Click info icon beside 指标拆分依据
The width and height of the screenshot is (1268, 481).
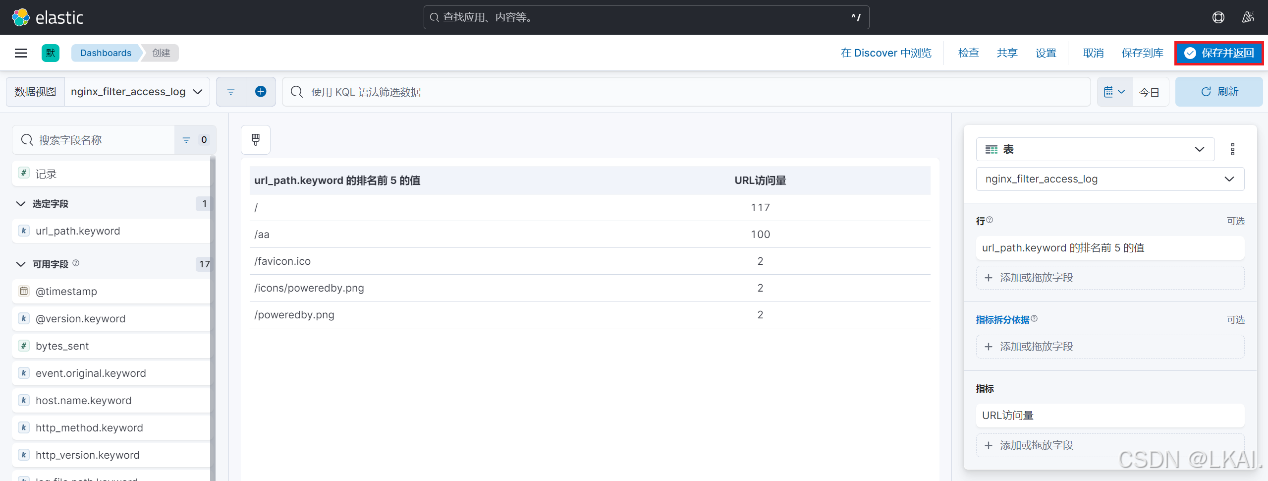click(1034, 319)
